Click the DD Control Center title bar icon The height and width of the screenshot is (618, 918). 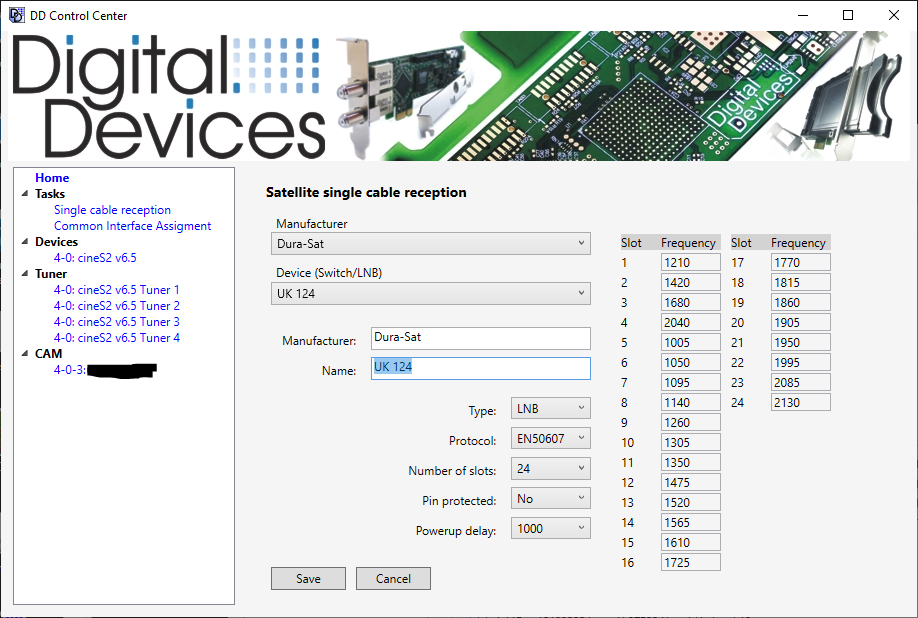click(16, 15)
